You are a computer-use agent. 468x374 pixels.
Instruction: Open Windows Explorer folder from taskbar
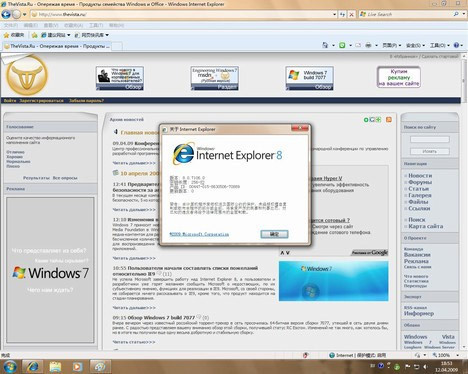(55, 367)
